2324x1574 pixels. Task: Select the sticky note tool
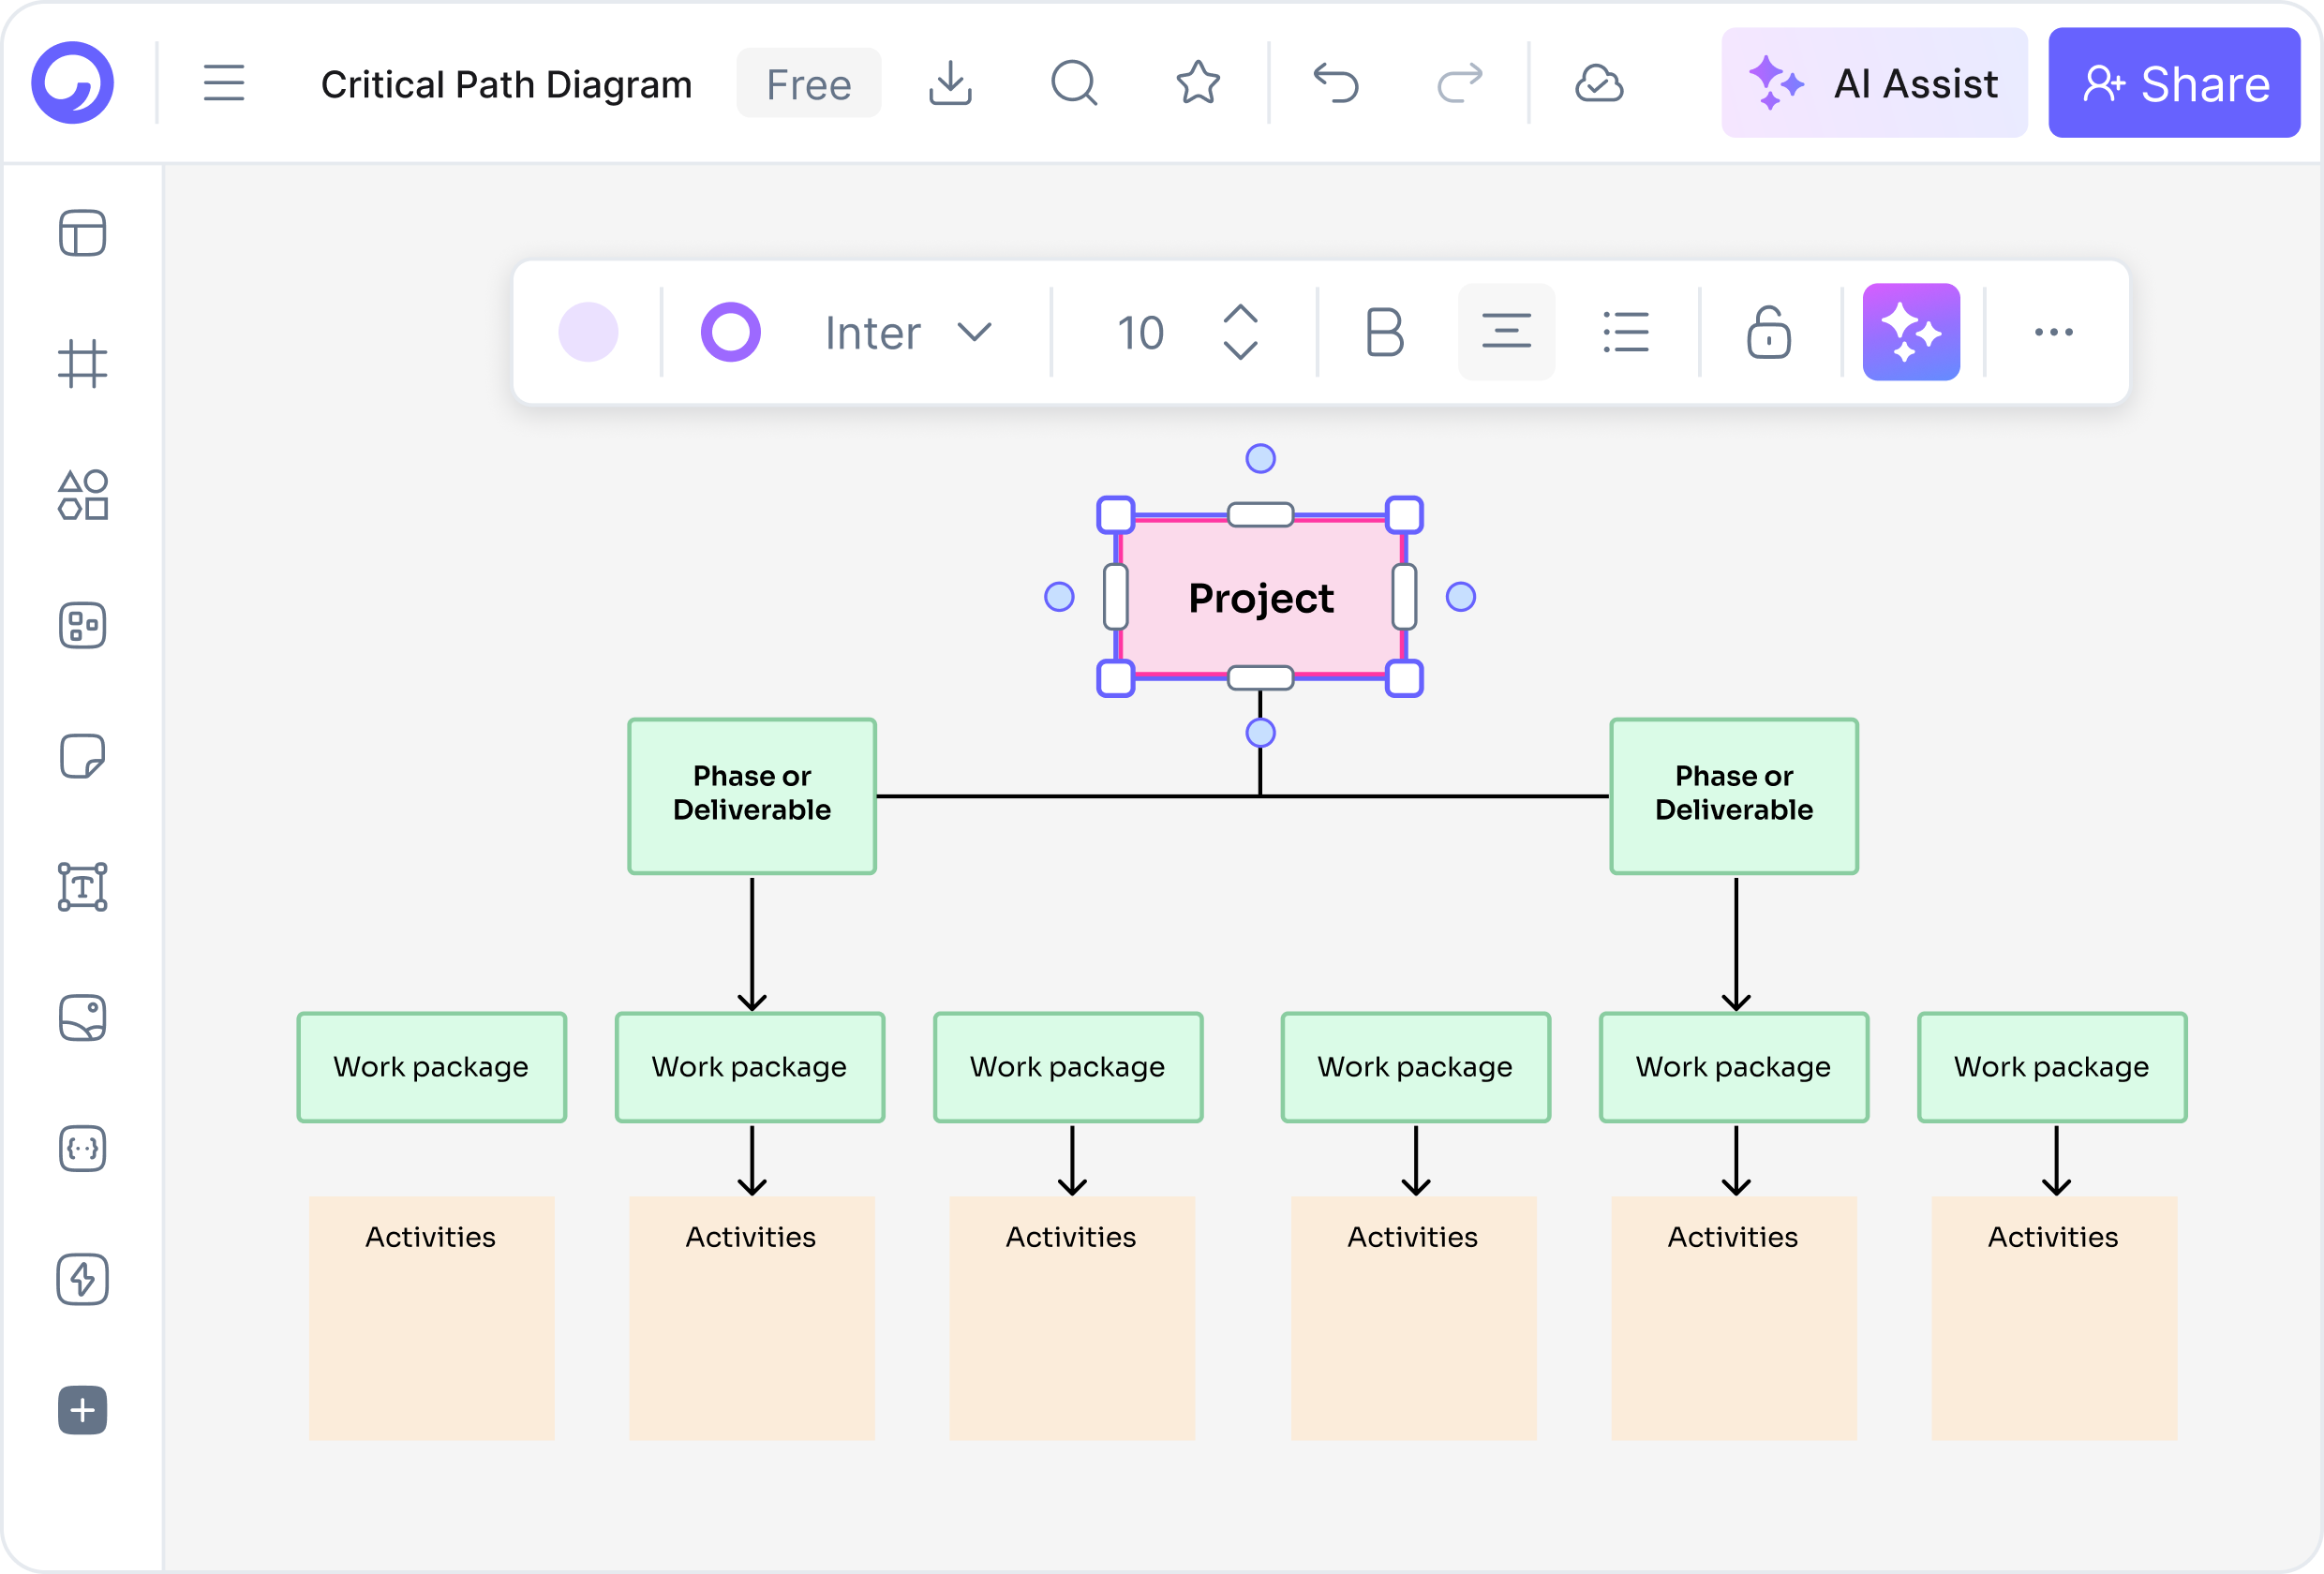coord(83,757)
